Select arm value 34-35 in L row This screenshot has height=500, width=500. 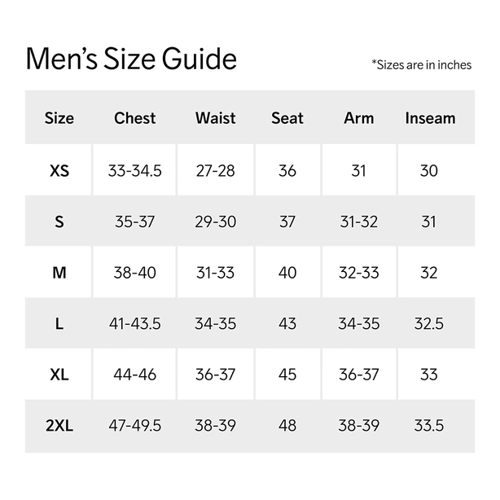click(x=359, y=324)
